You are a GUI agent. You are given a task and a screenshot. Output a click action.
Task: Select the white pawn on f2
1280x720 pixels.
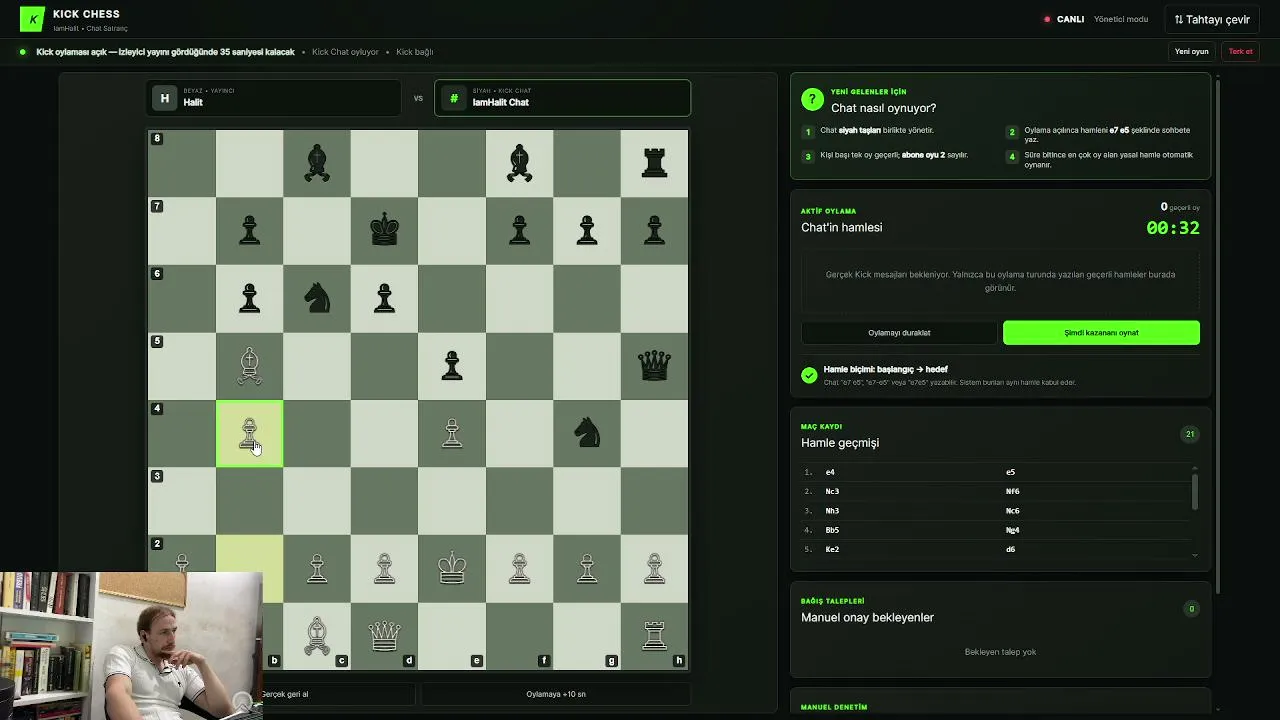pyautogui.click(x=519, y=568)
